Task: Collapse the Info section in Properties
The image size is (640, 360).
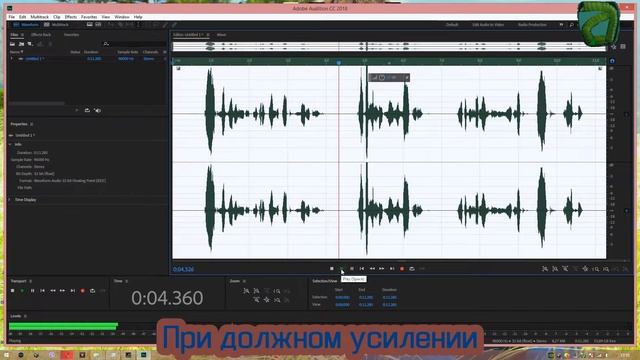Action: [11, 144]
